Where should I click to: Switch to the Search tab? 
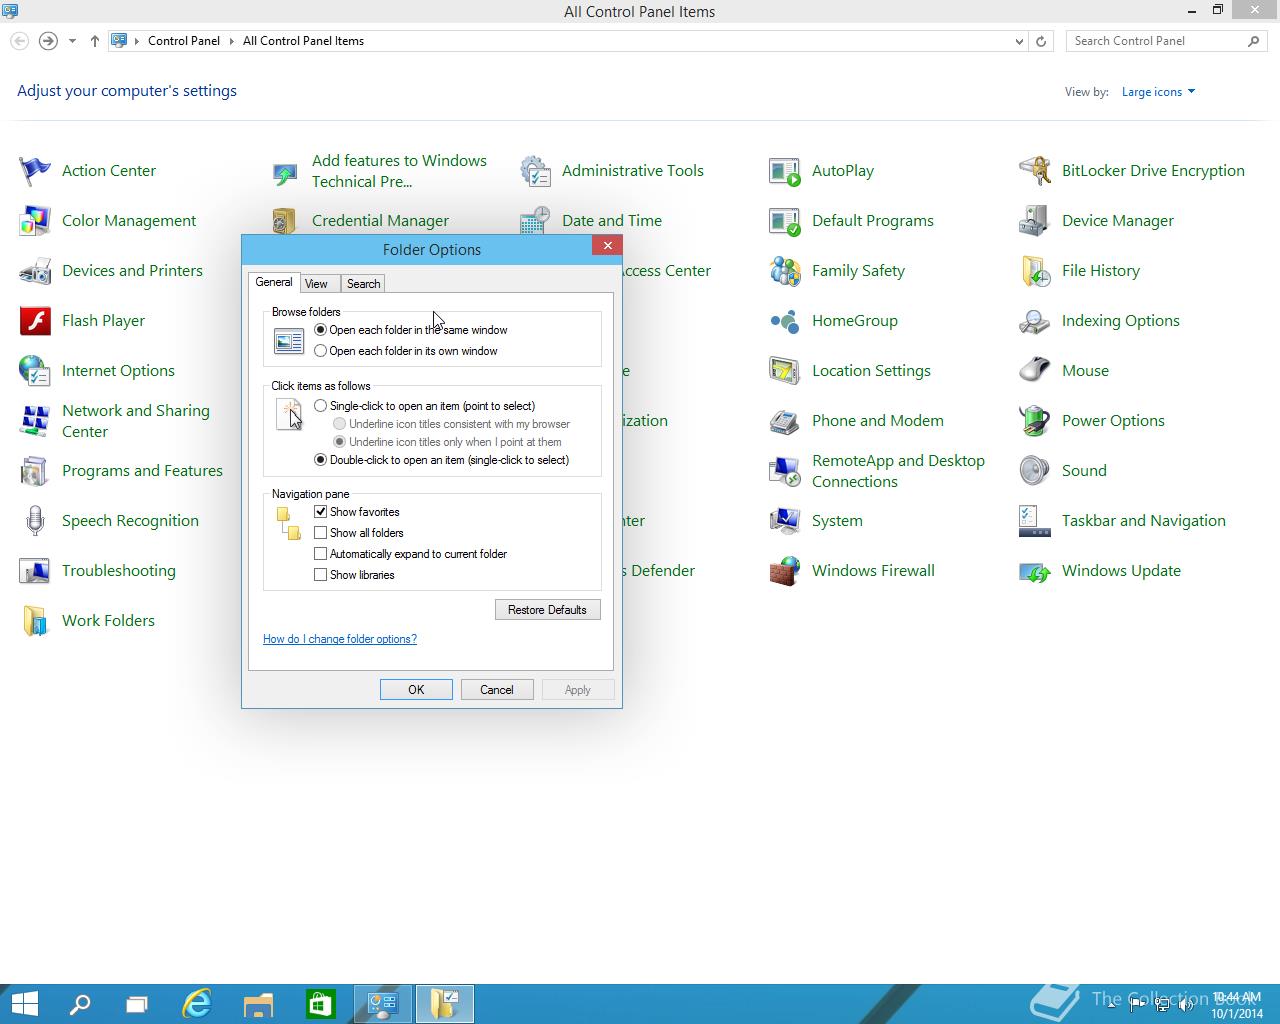click(363, 284)
